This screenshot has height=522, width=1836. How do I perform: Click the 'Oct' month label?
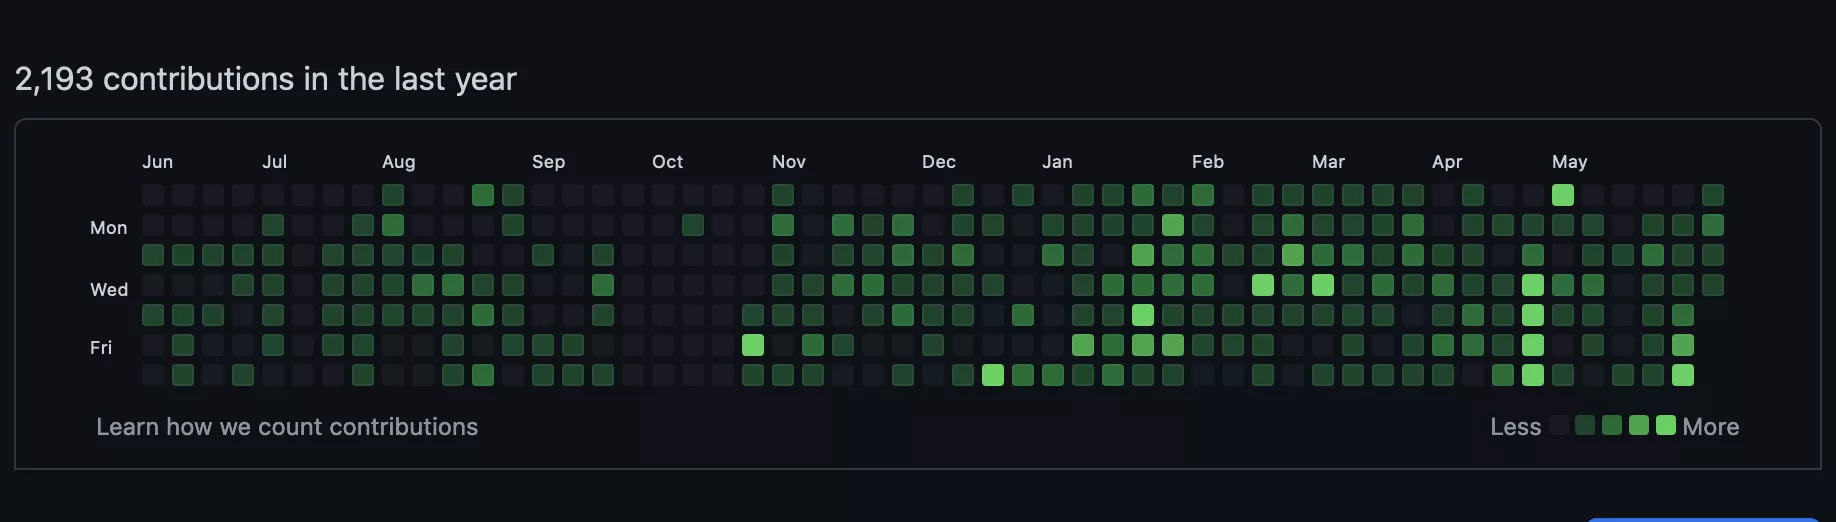[x=668, y=162]
